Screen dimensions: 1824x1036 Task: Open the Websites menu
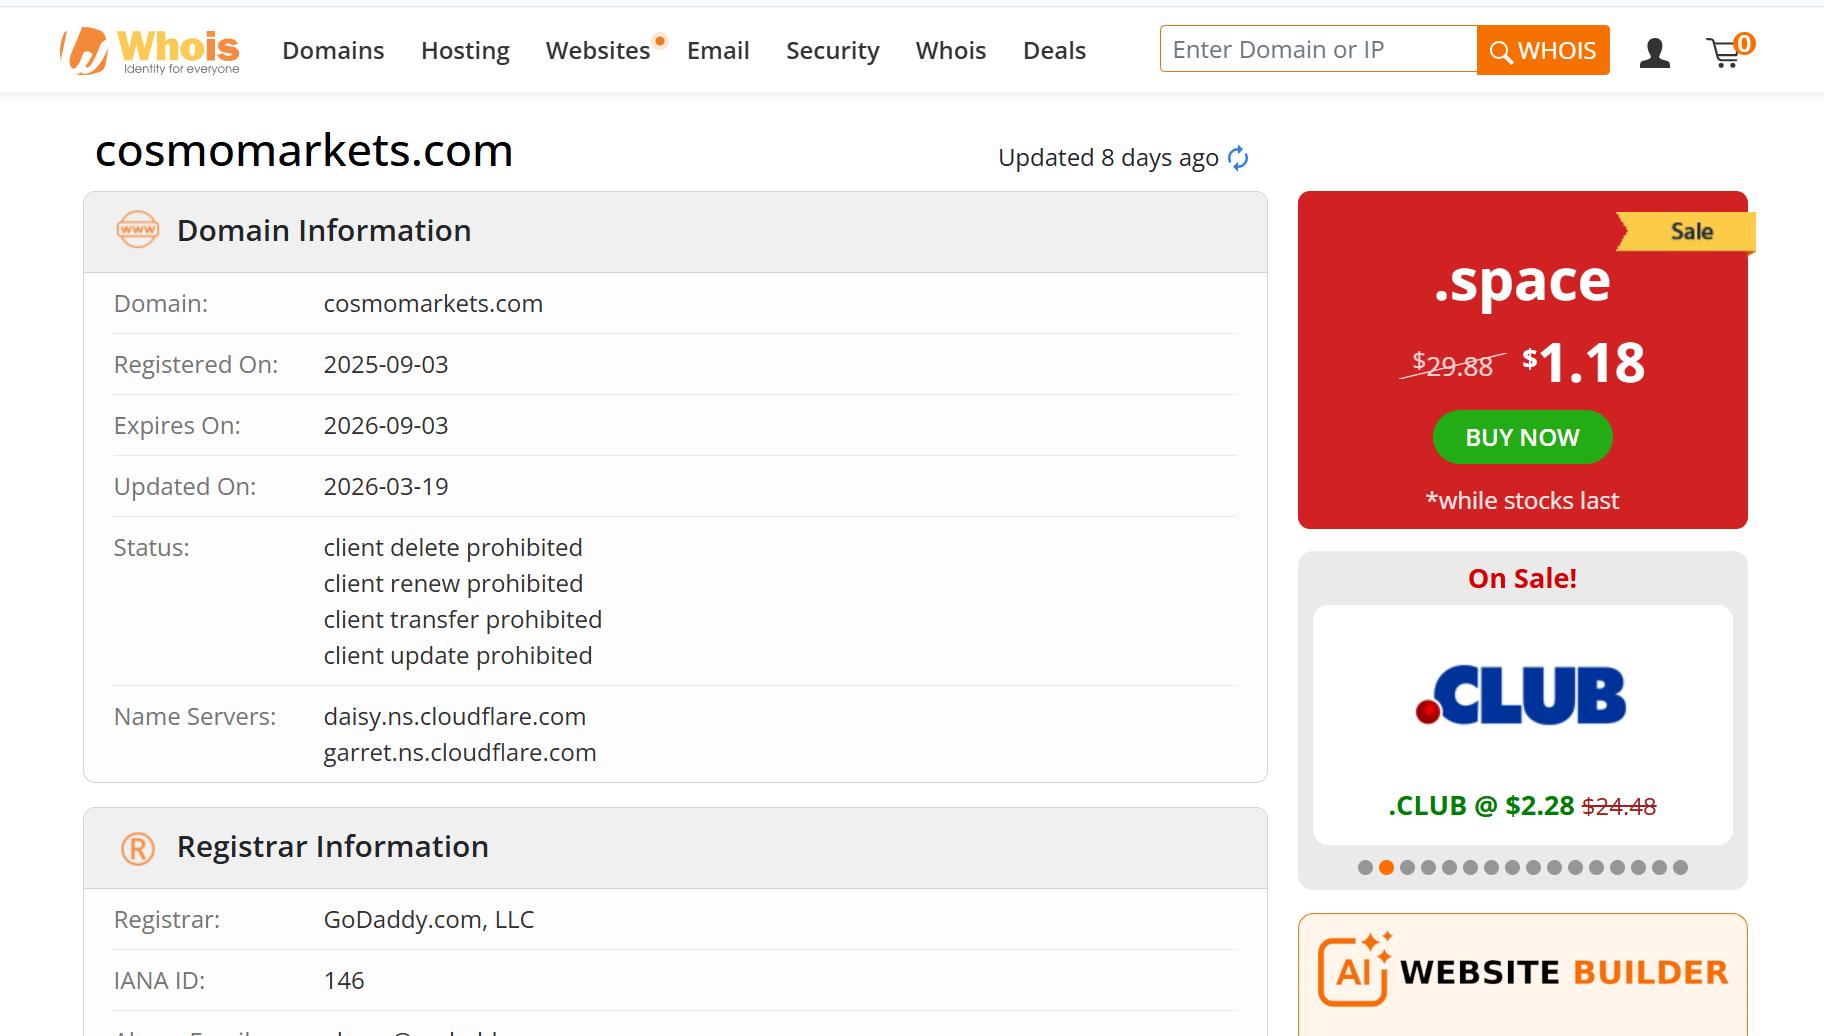coord(598,50)
